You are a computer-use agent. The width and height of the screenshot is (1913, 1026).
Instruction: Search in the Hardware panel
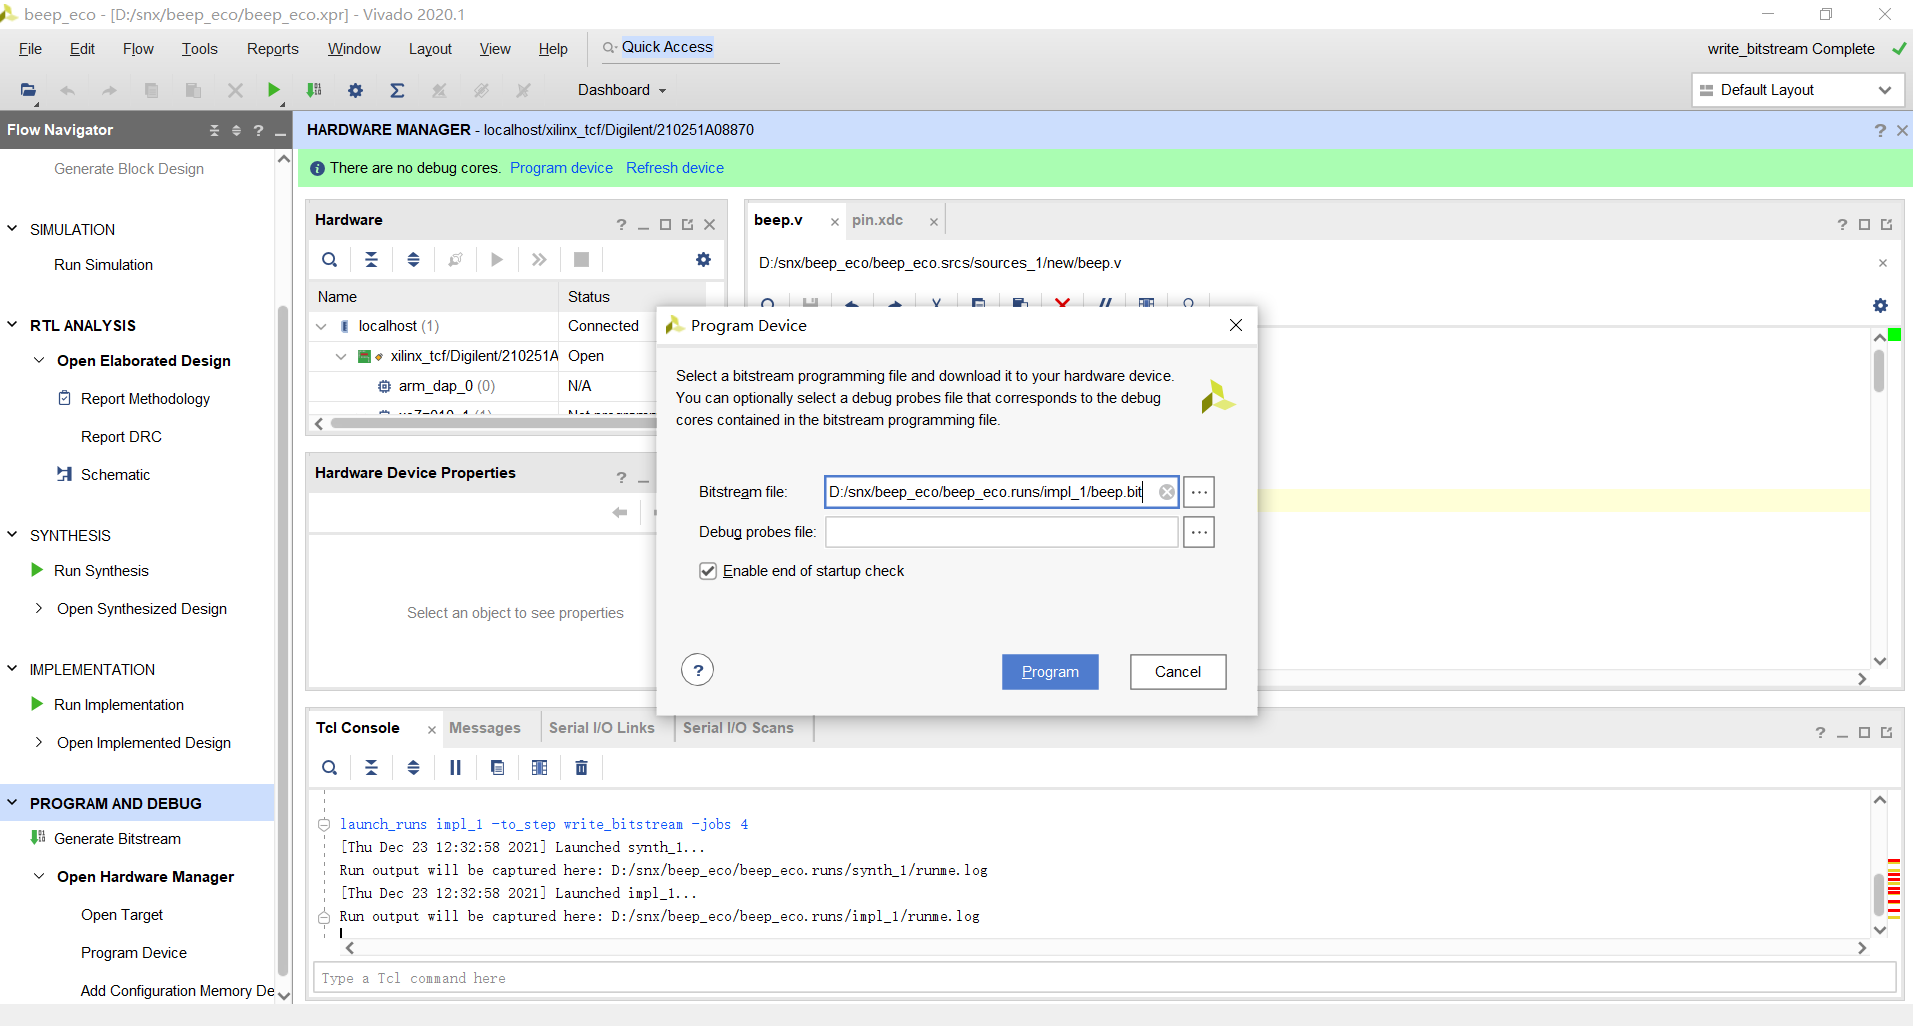[329, 260]
